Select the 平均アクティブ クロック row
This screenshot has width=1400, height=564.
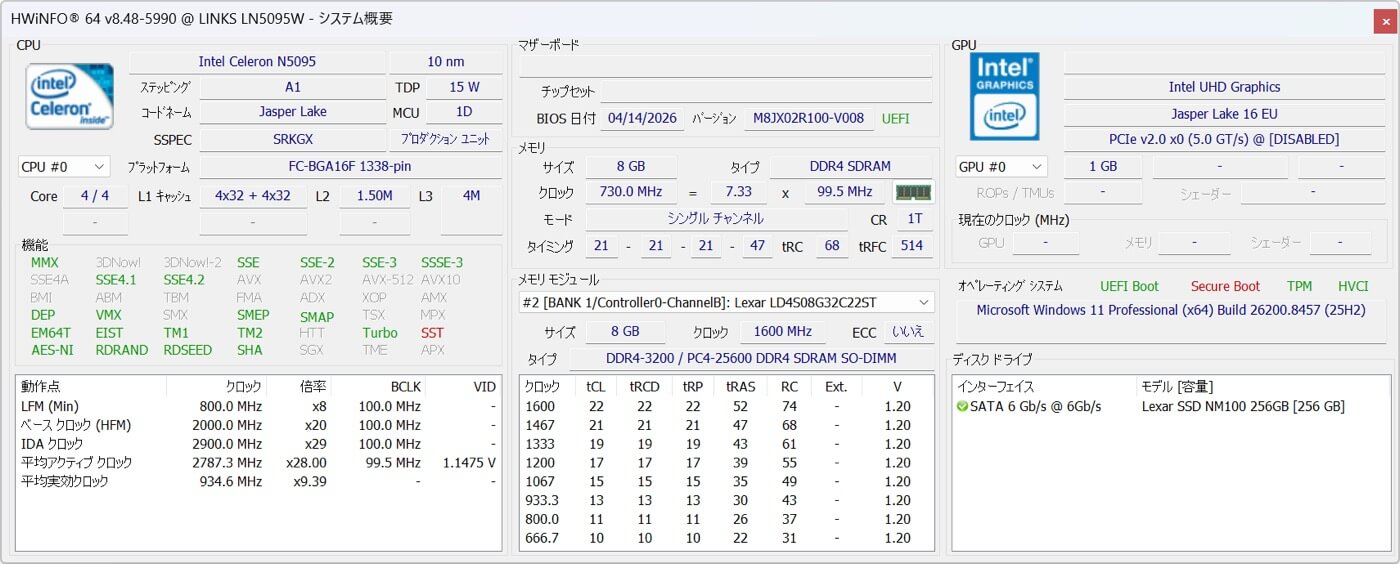259,463
